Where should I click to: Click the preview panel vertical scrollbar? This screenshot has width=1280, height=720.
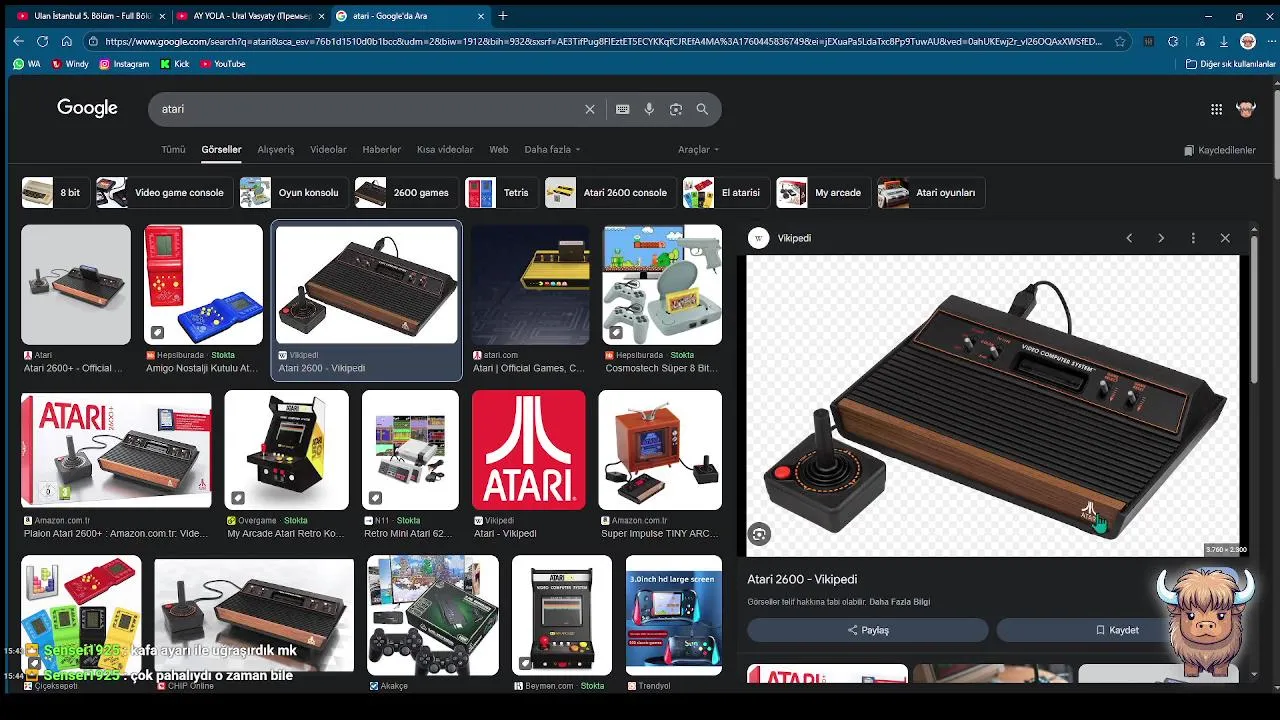coord(1255,310)
